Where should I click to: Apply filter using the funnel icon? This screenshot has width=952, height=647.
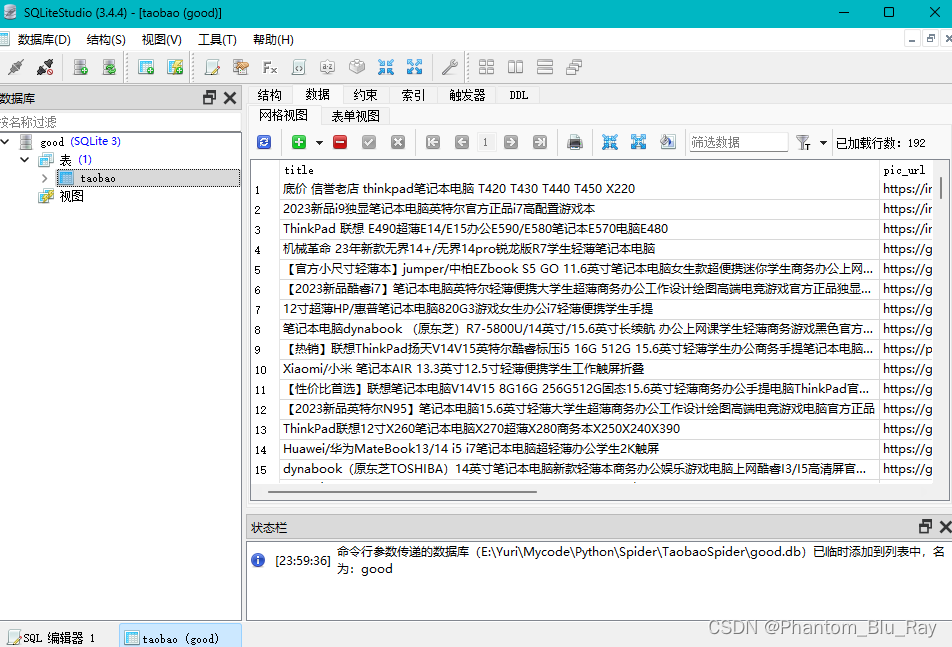click(x=803, y=143)
